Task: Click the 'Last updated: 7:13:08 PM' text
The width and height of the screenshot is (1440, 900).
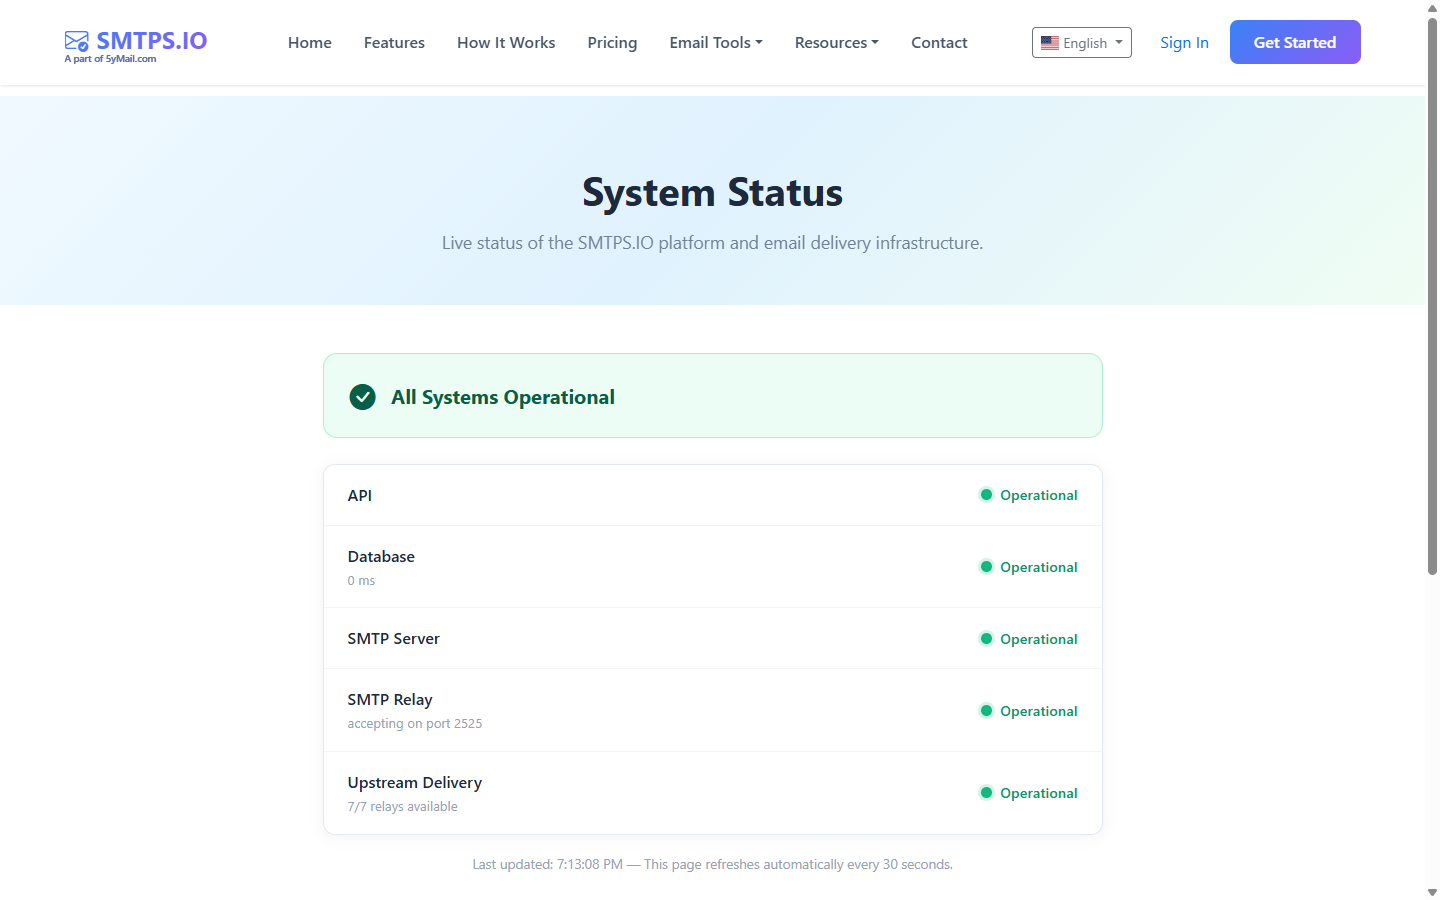Action: [548, 864]
